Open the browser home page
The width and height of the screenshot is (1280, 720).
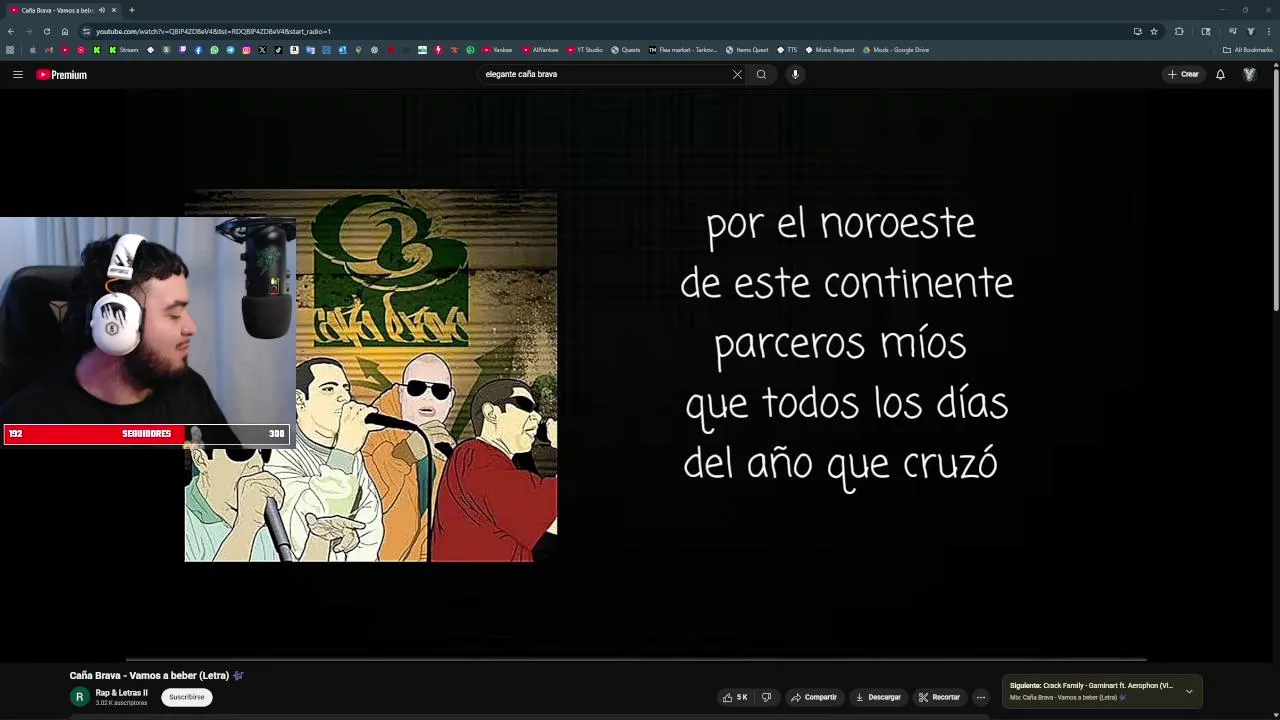click(x=65, y=31)
